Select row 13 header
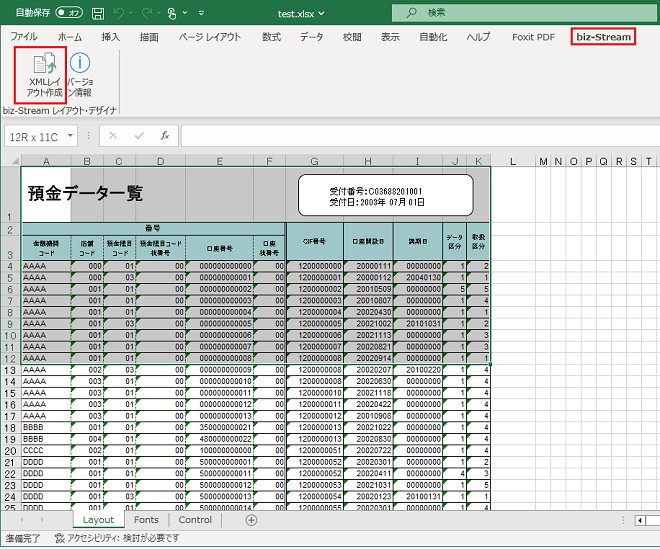The width and height of the screenshot is (660, 549). tap(10, 370)
